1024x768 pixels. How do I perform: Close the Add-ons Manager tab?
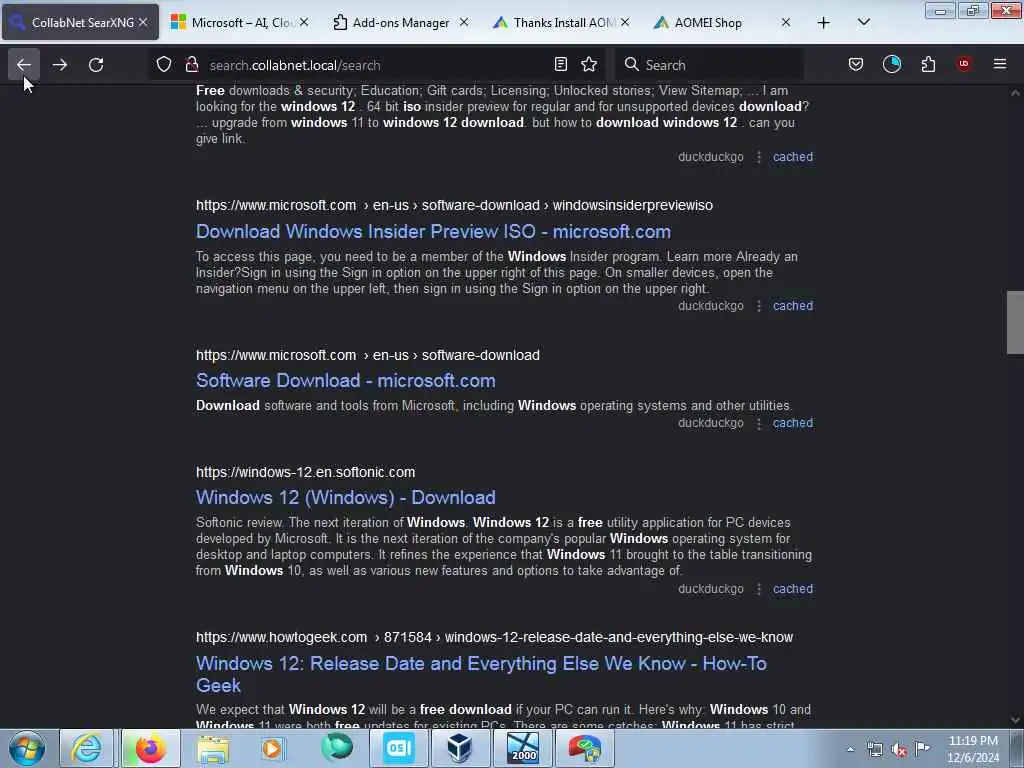[x=464, y=22]
